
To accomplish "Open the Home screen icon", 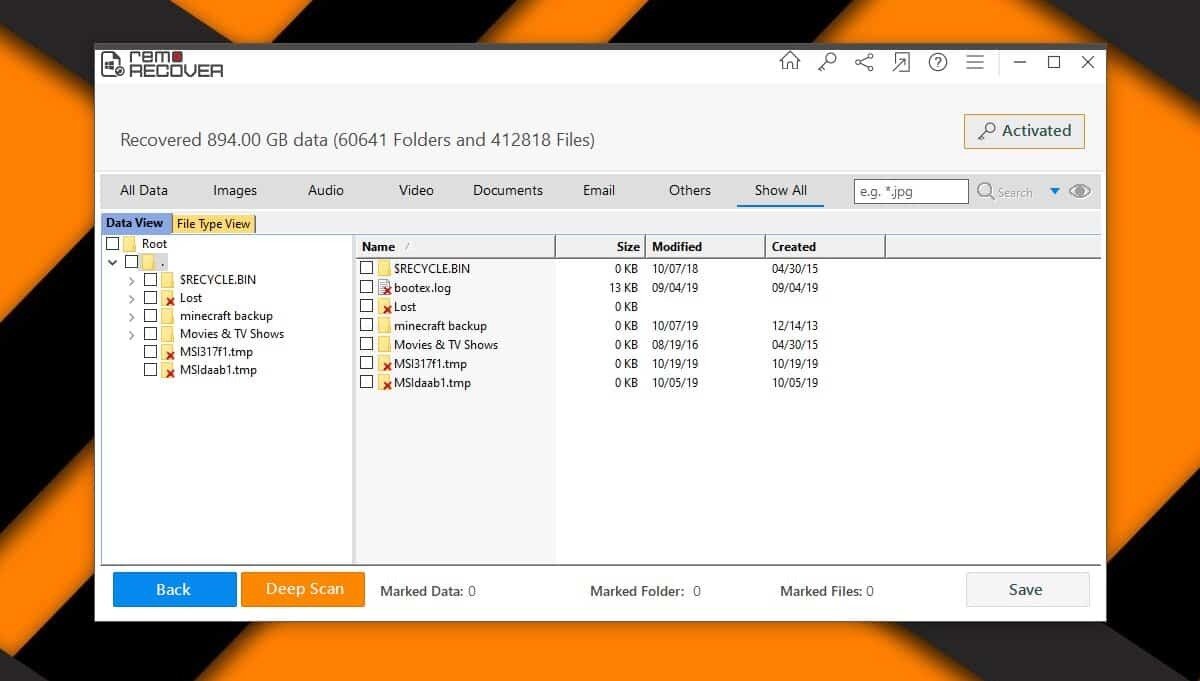I will tap(789, 61).
